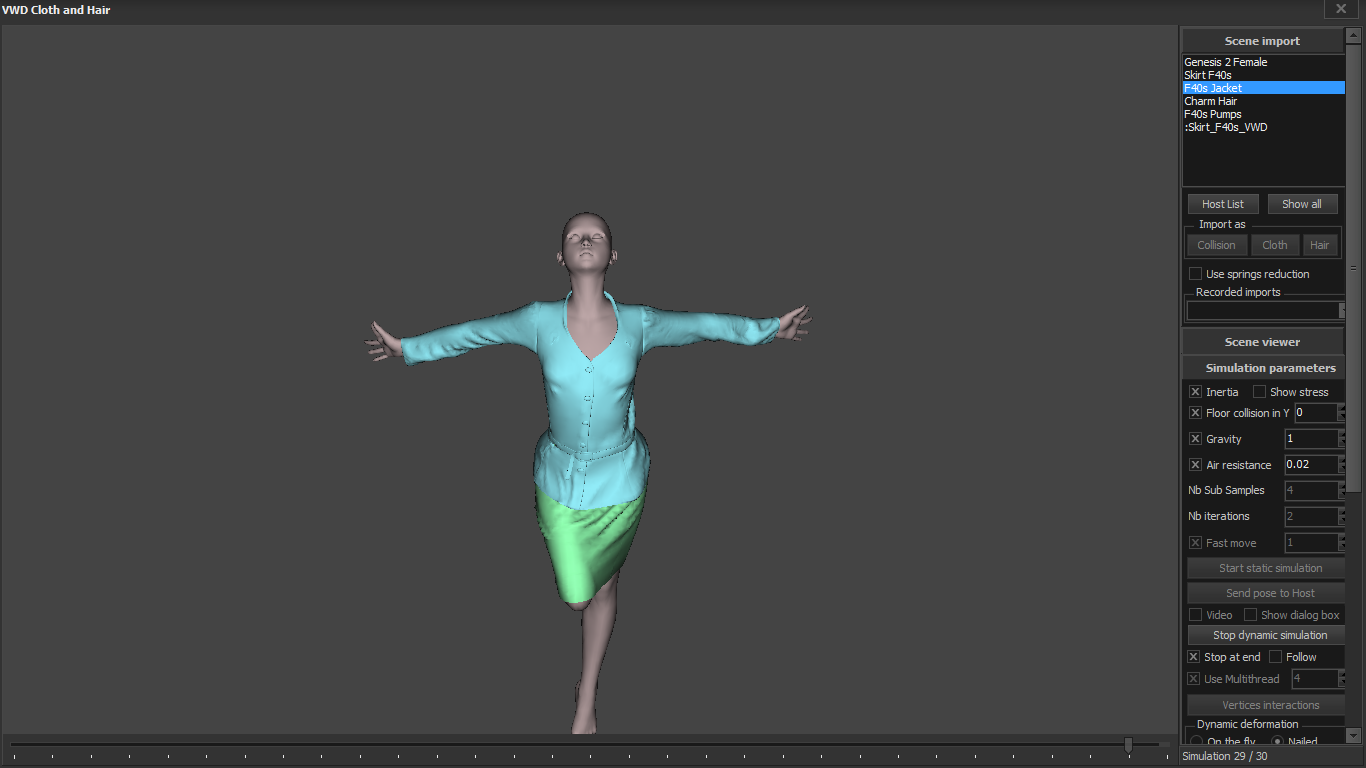Click the Air resistance value field
1366x768 pixels.
pyautogui.click(x=1311, y=465)
